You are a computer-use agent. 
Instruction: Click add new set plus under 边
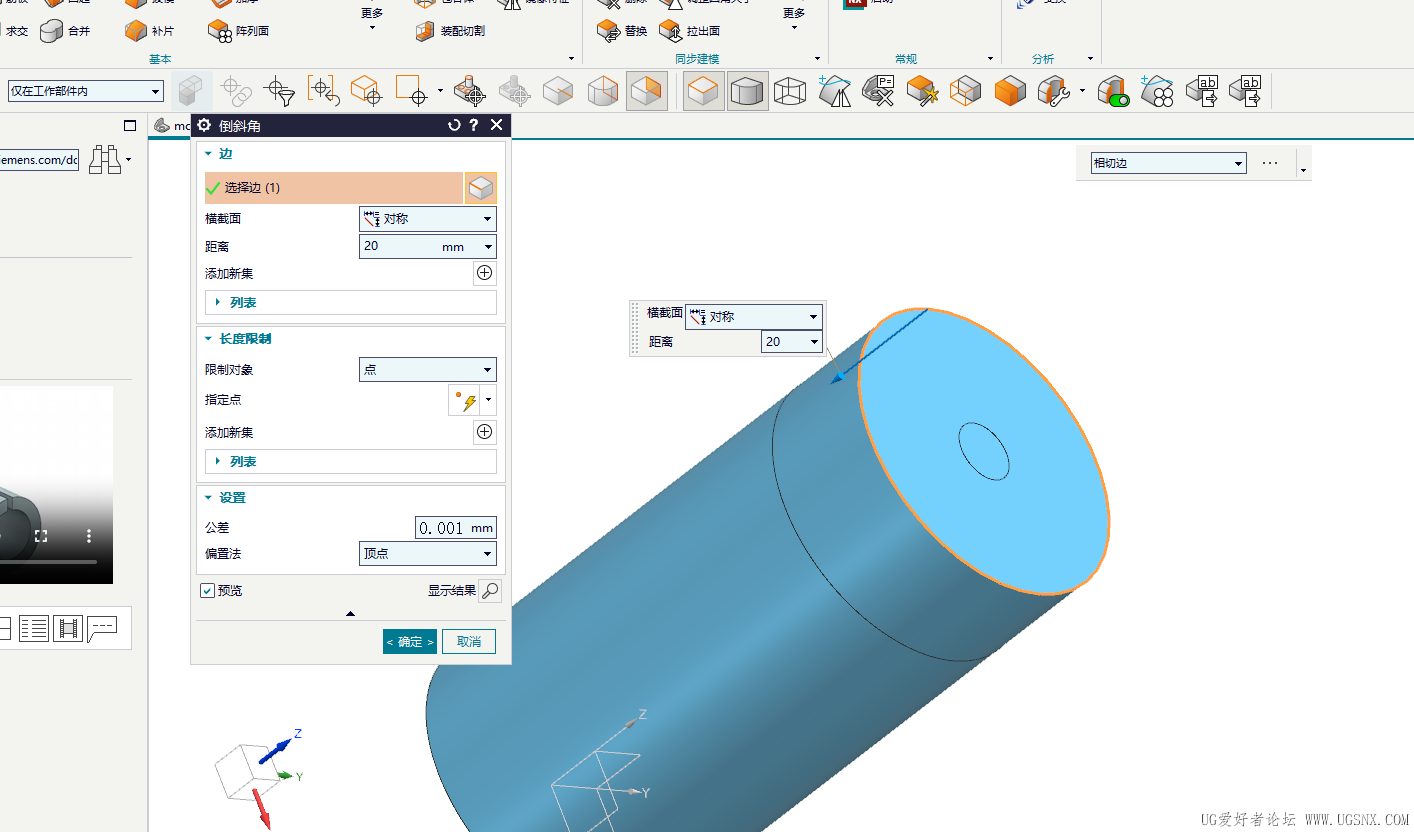click(x=484, y=273)
